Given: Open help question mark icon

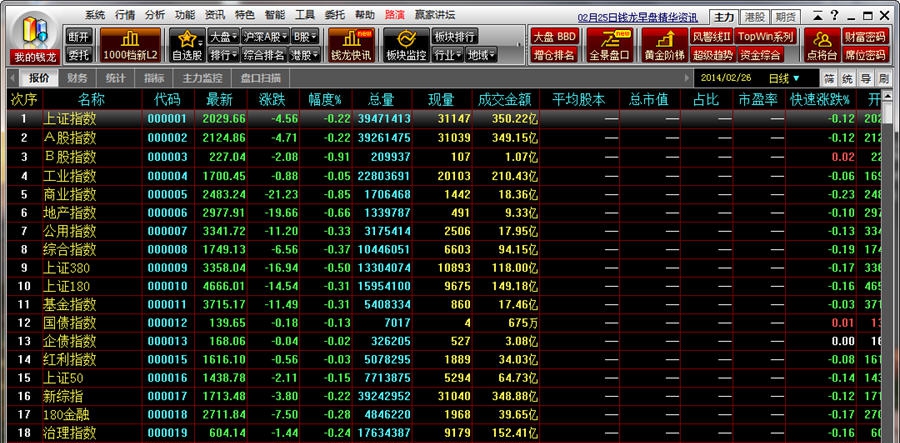Looking at the screenshot, I should tap(835, 15).
